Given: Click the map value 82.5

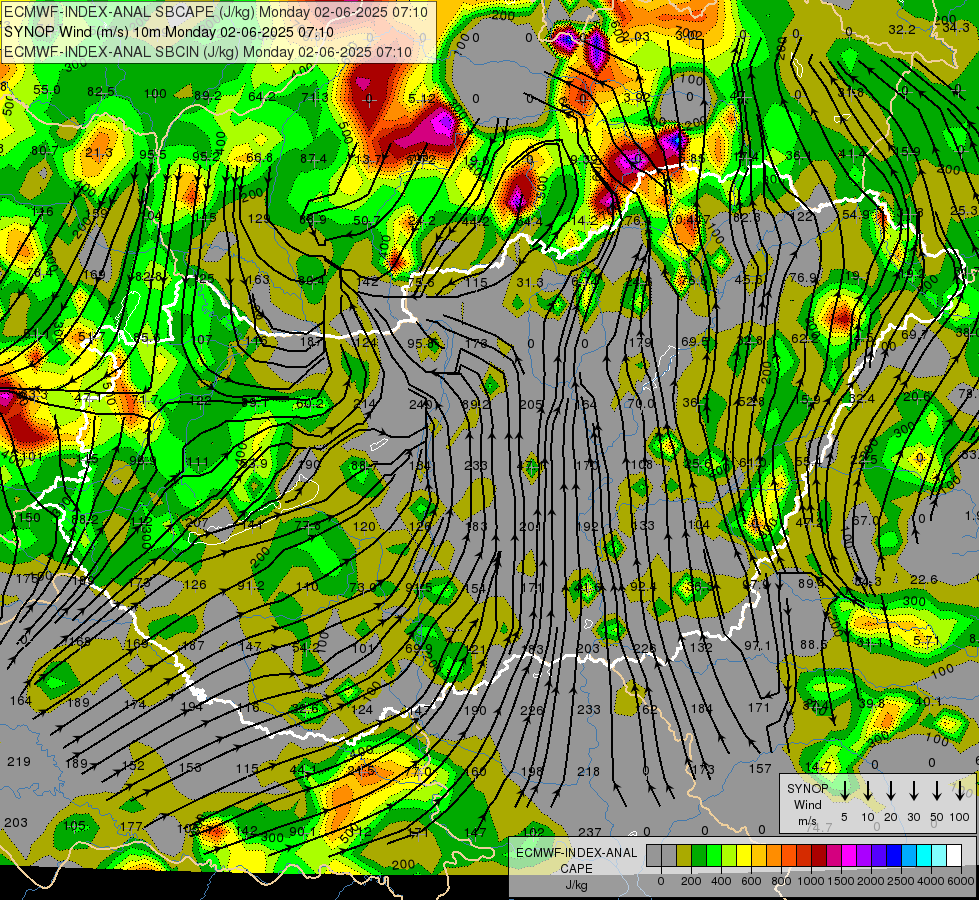Looking at the screenshot, I should tap(101, 92).
